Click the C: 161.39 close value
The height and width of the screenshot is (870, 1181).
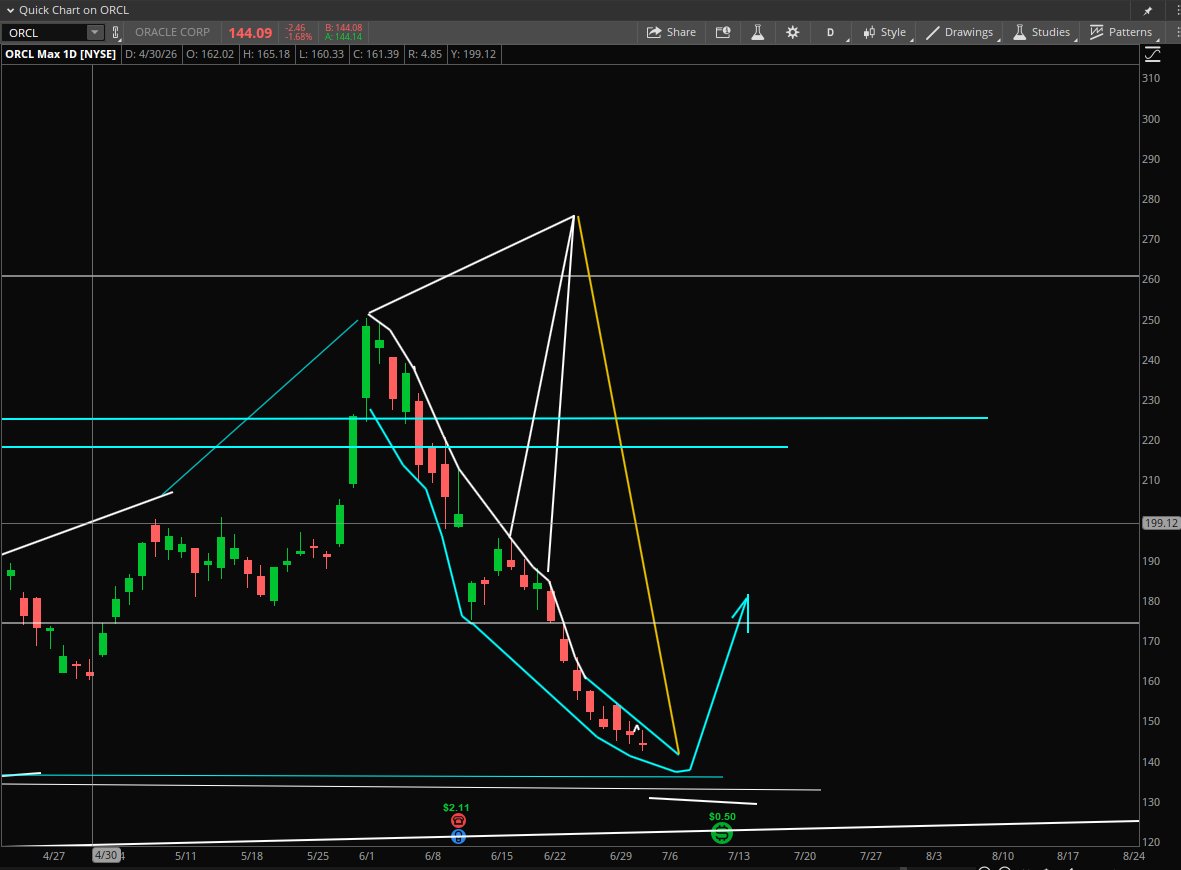pos(376,54)
